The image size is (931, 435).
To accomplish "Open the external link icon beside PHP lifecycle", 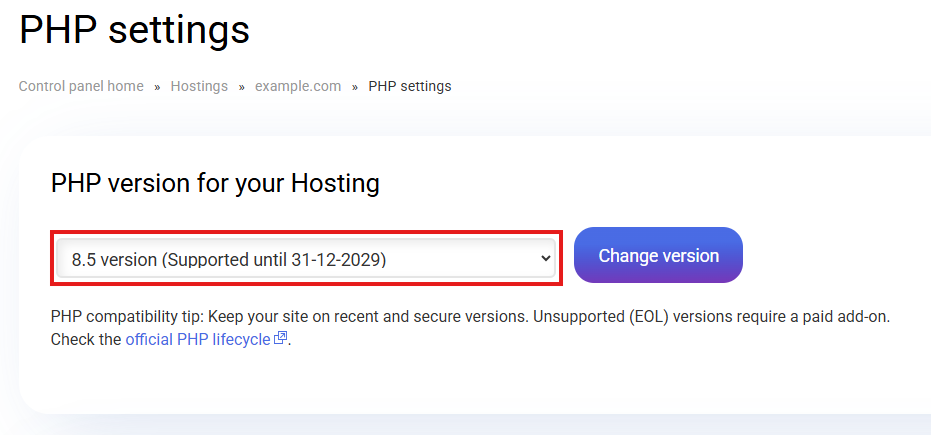I will [x=281, y=339].
